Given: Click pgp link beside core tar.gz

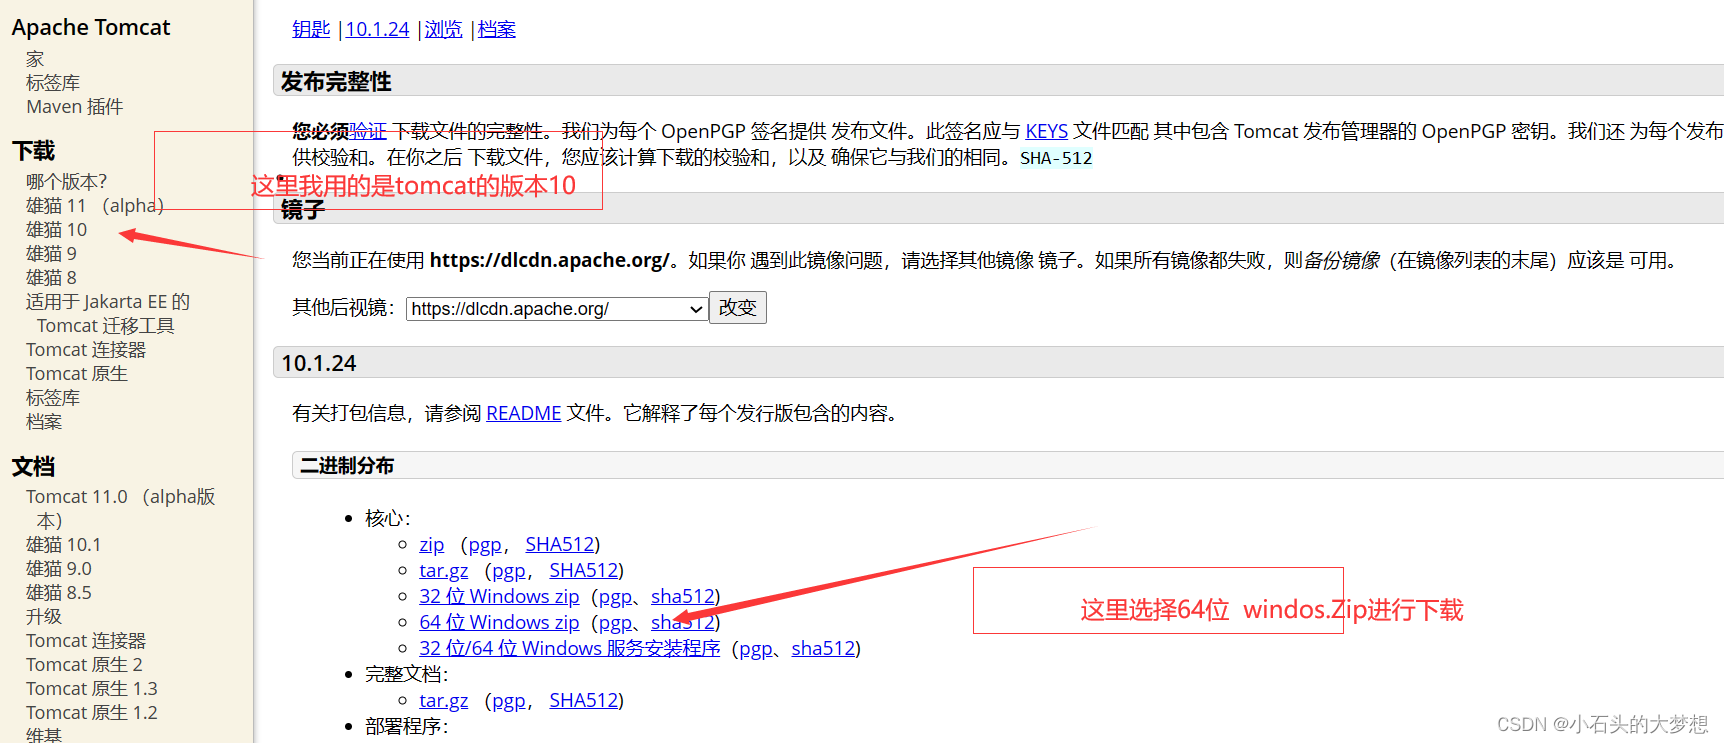Looking at the screenshot, I should pos(509,571).
